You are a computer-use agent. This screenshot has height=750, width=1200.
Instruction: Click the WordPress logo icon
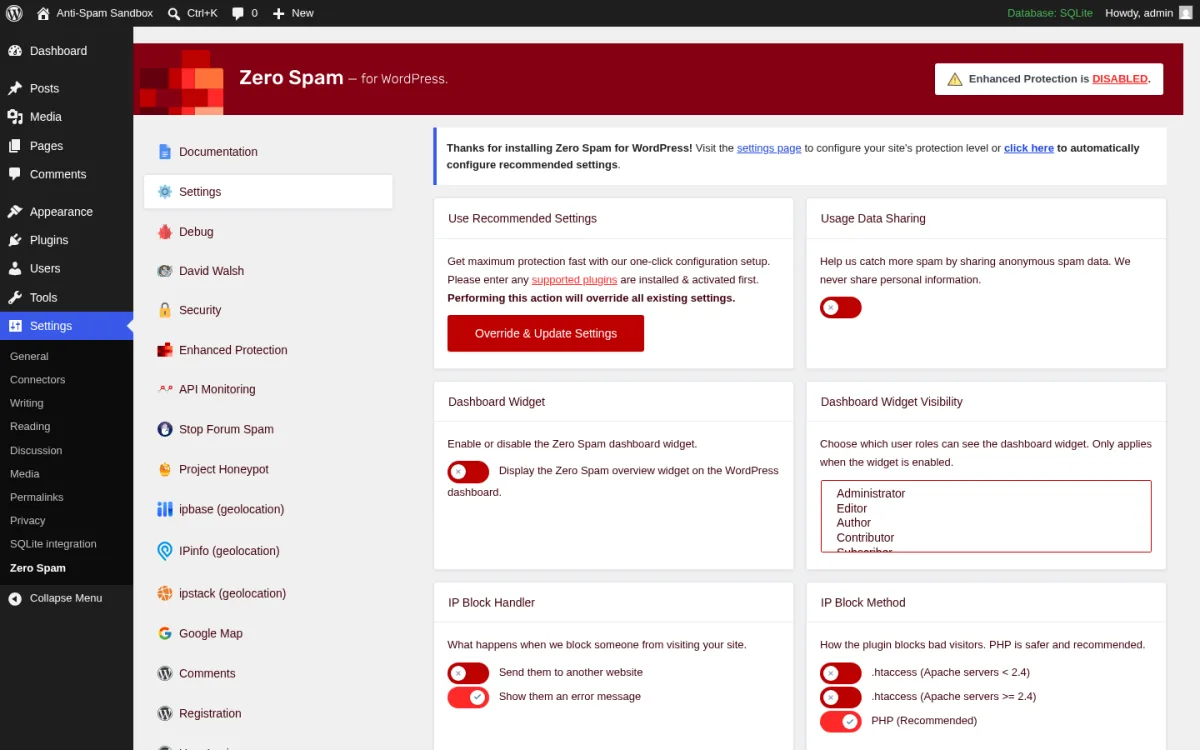click(x=14, y=13)
